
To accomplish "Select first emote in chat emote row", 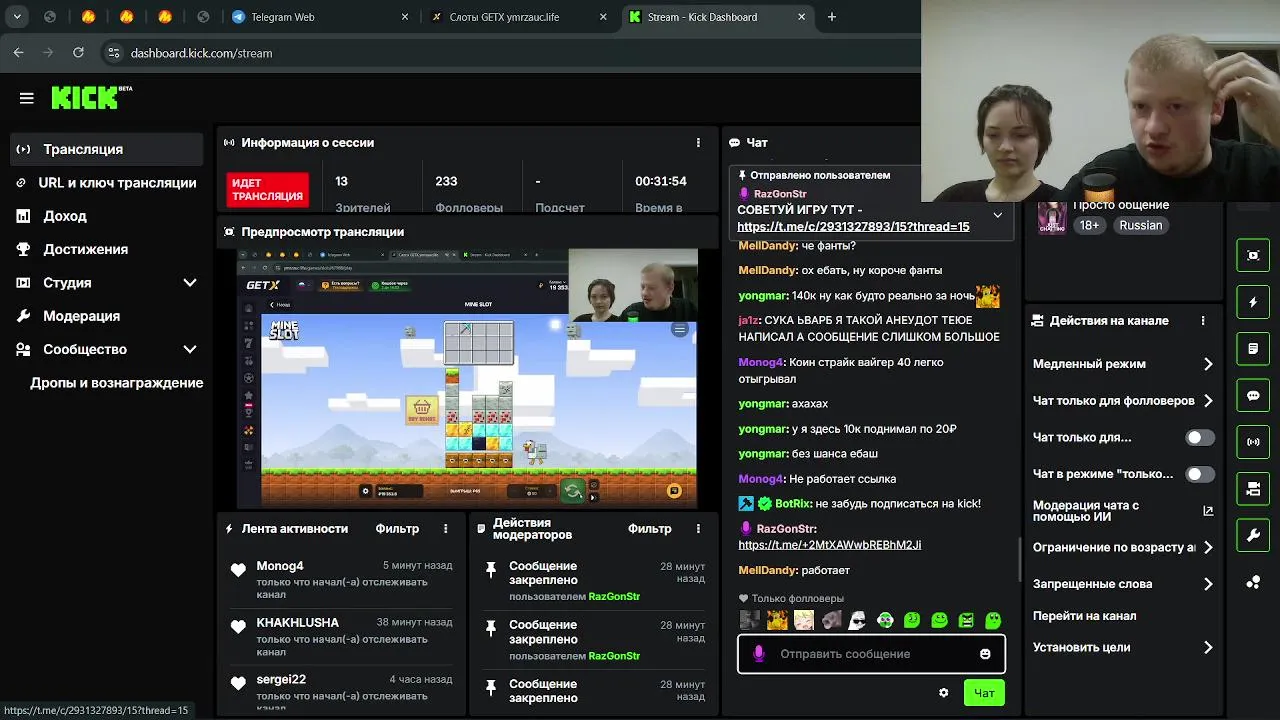I will [x=750, y=620].
